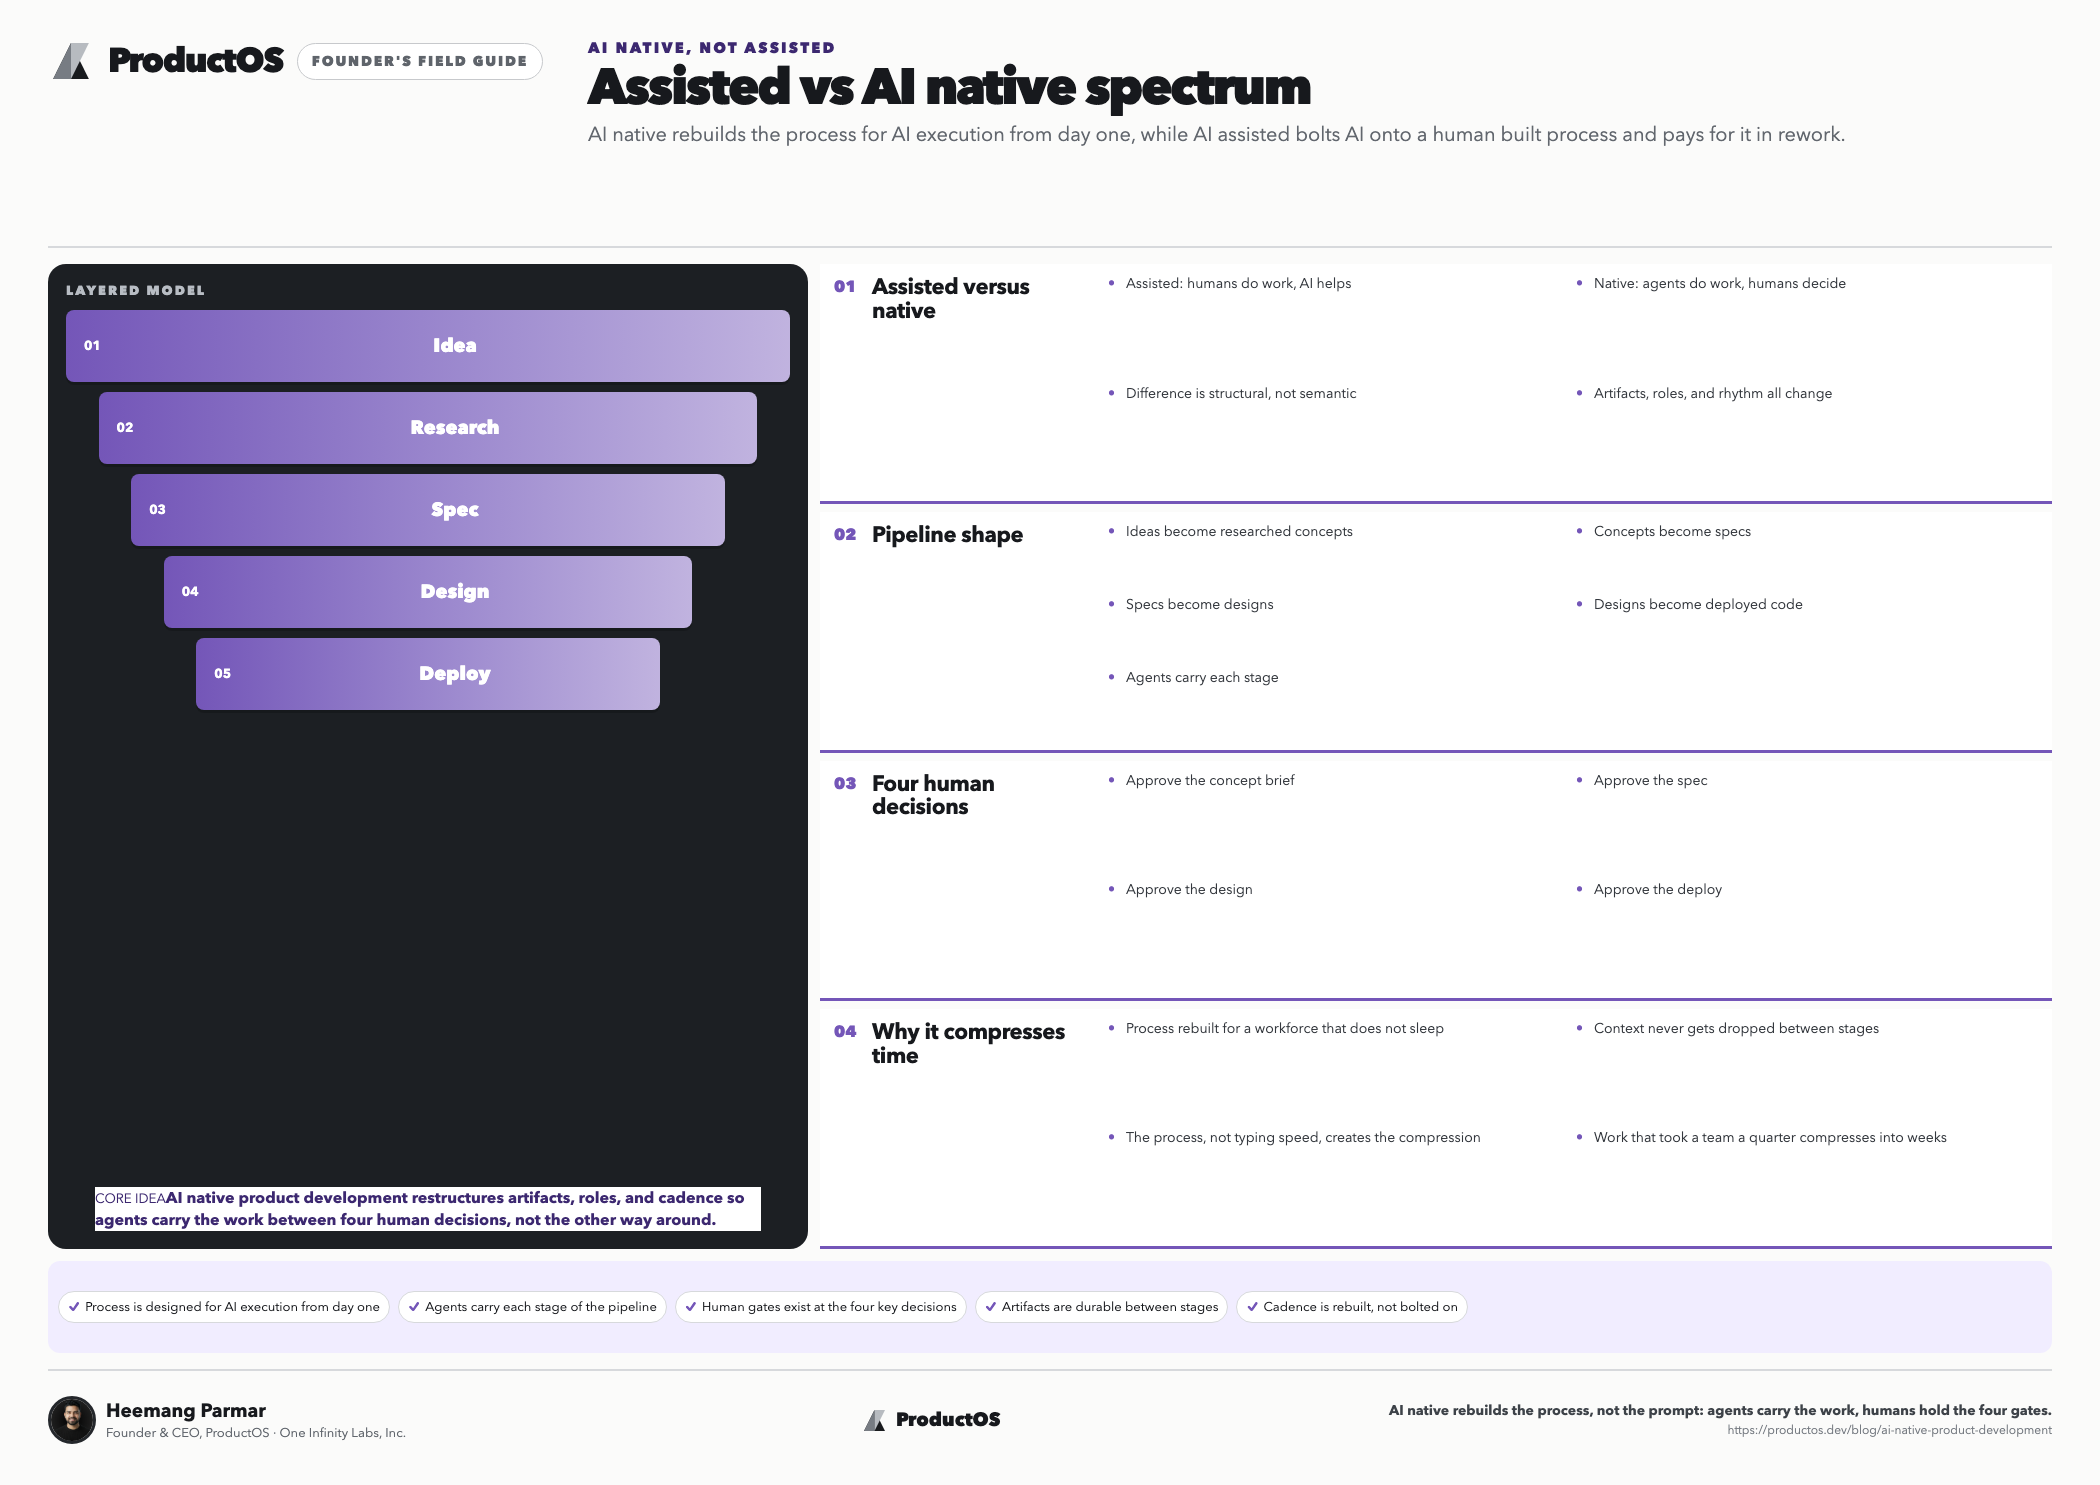Click the checkmark on 'Process is designed for AI execution'
The image size is (2100, 1485).
pyautogui.click(x=74, y=1307)
